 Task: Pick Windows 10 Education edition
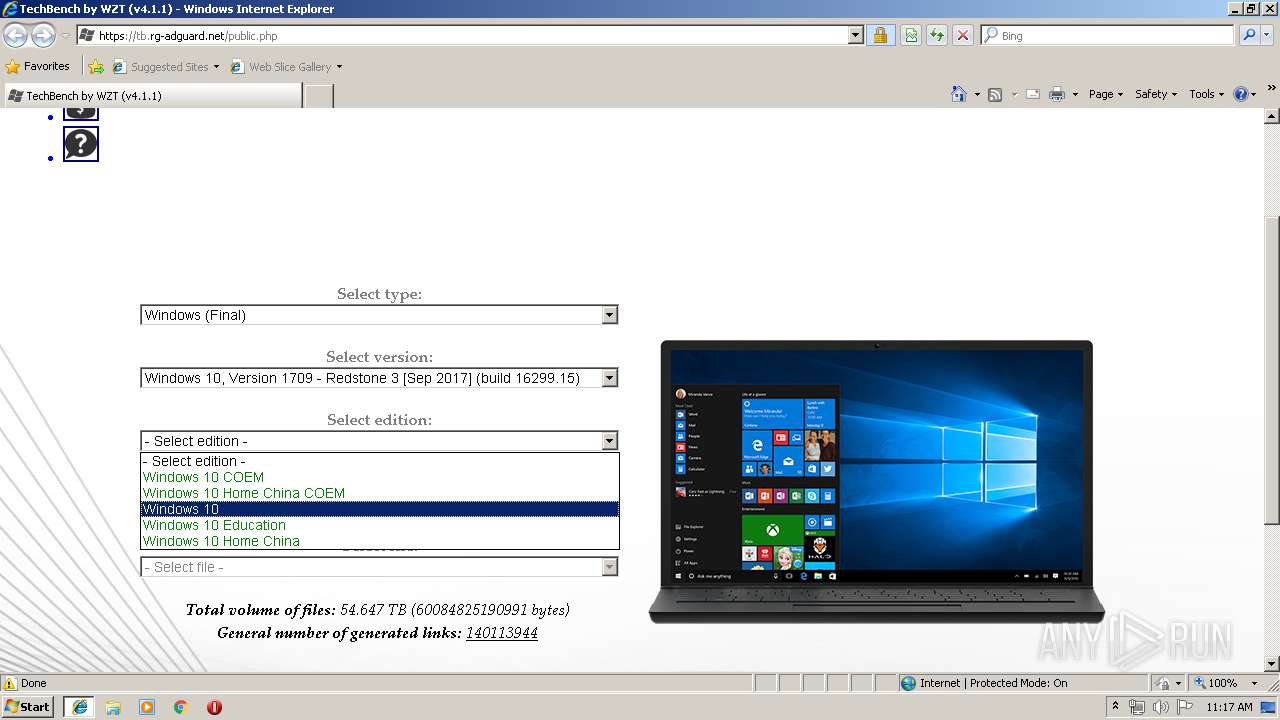(x=380, y=525)
